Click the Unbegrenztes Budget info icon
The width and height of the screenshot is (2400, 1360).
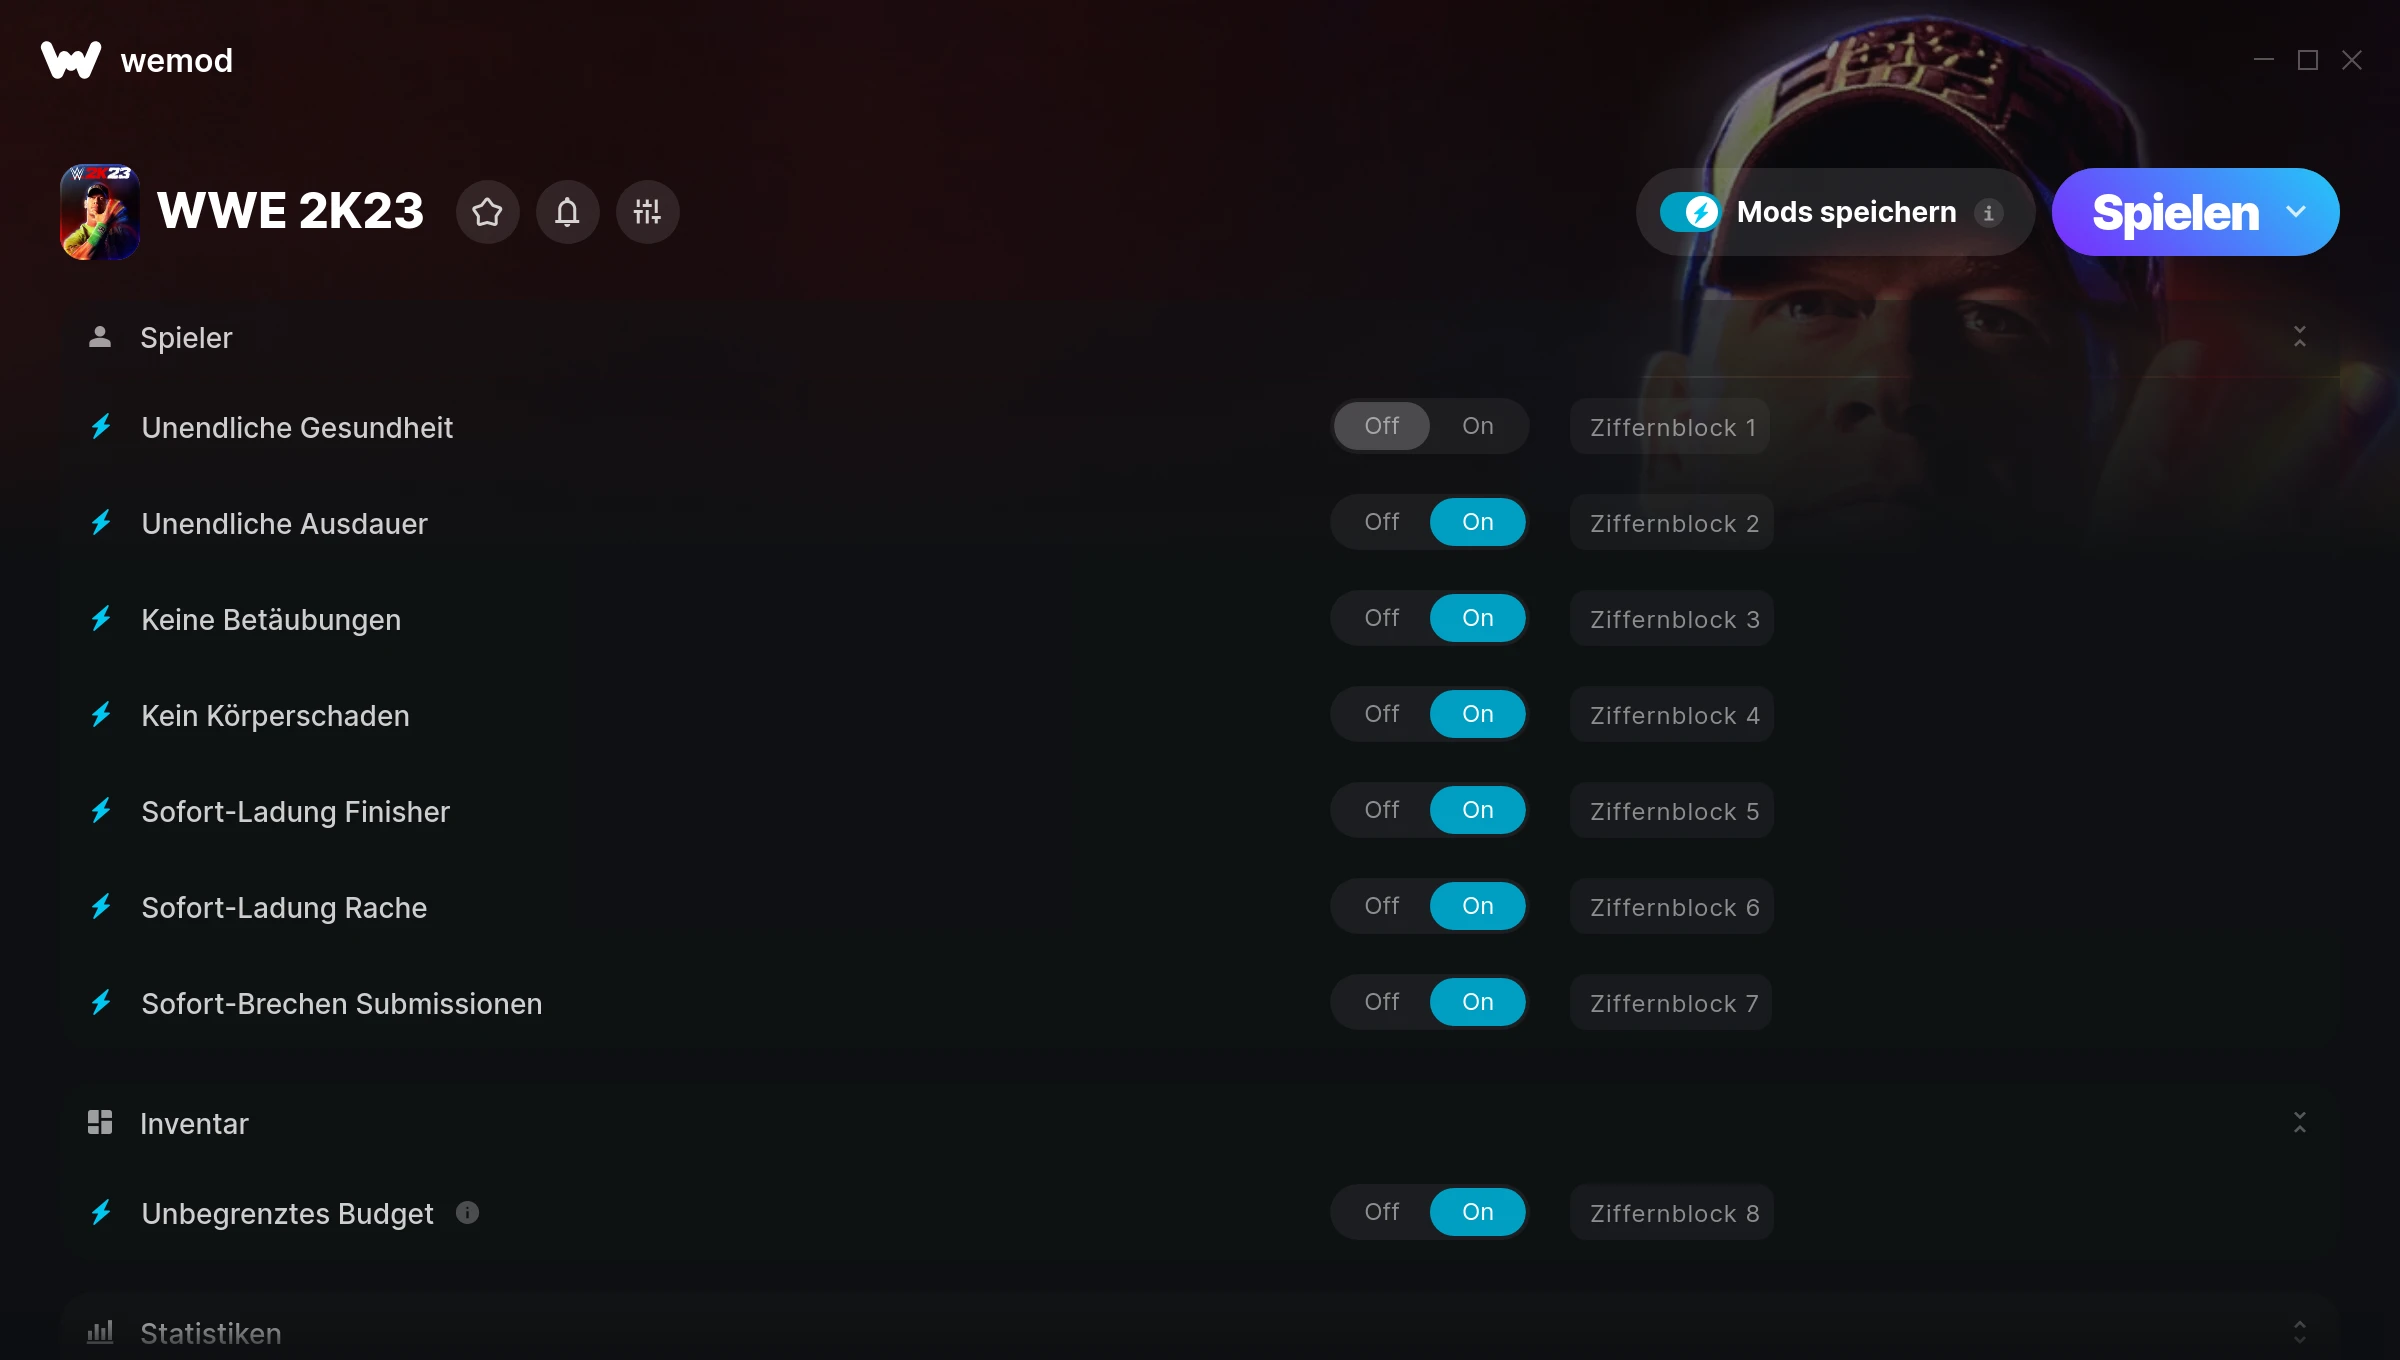pyautogui.click(x=467, y=1213)
